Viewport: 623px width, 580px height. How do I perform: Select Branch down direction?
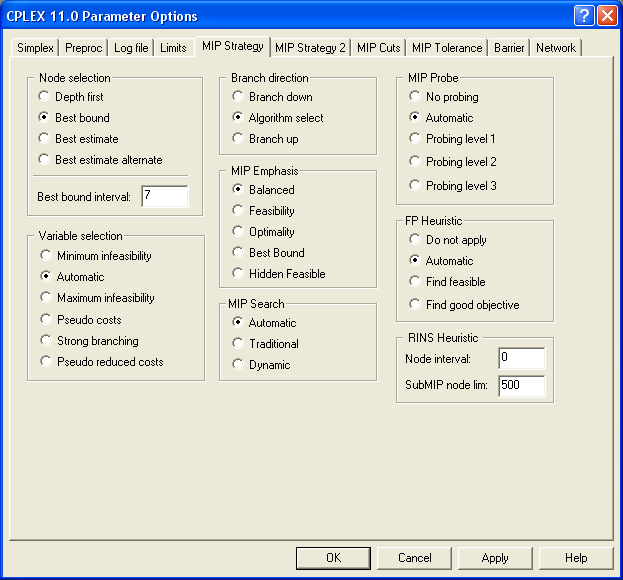(x=273, y=97)
